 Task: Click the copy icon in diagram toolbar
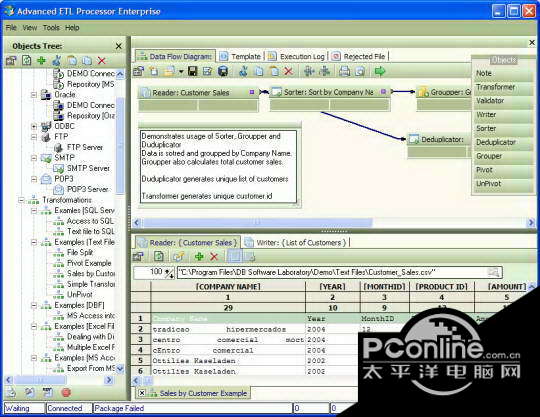tap(259, 71)
